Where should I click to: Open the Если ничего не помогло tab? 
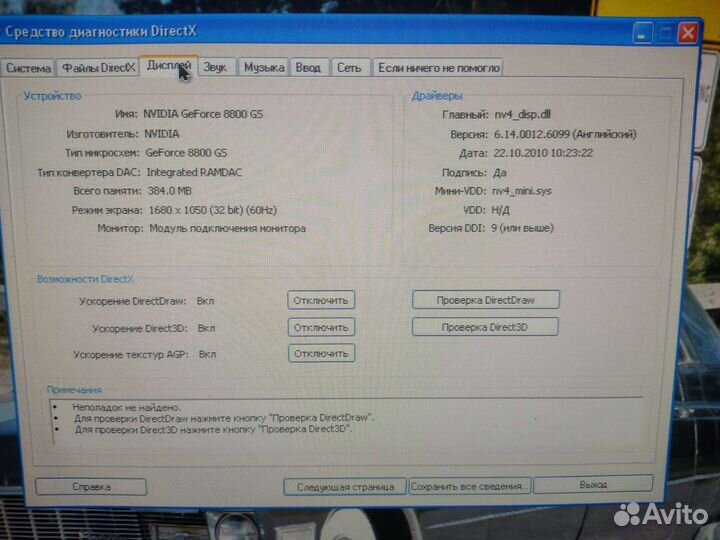pos(438,68)
